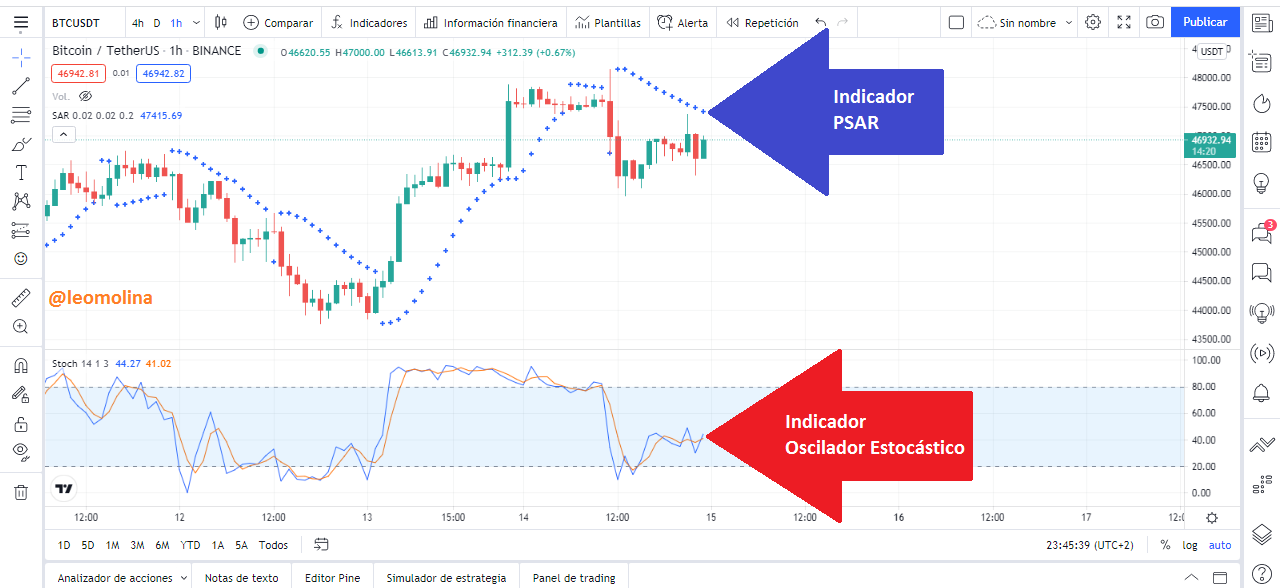The width and height of the screenshot is (1280, 588).
Task: Start bar Repetición mode
Action: pos(762,22)
